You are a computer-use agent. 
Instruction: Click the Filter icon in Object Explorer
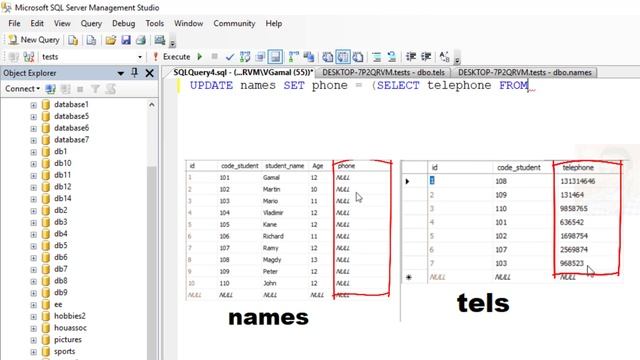tap(95, 89)
